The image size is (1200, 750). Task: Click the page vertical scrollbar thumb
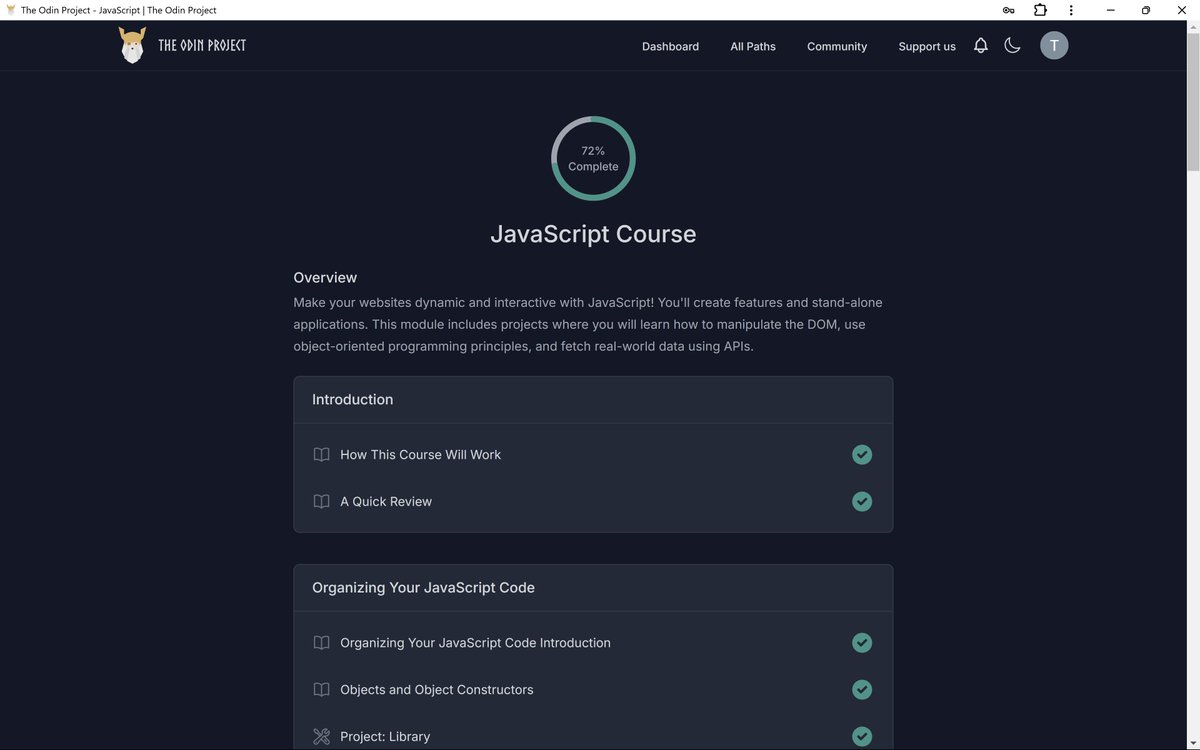pos(1192,103)
